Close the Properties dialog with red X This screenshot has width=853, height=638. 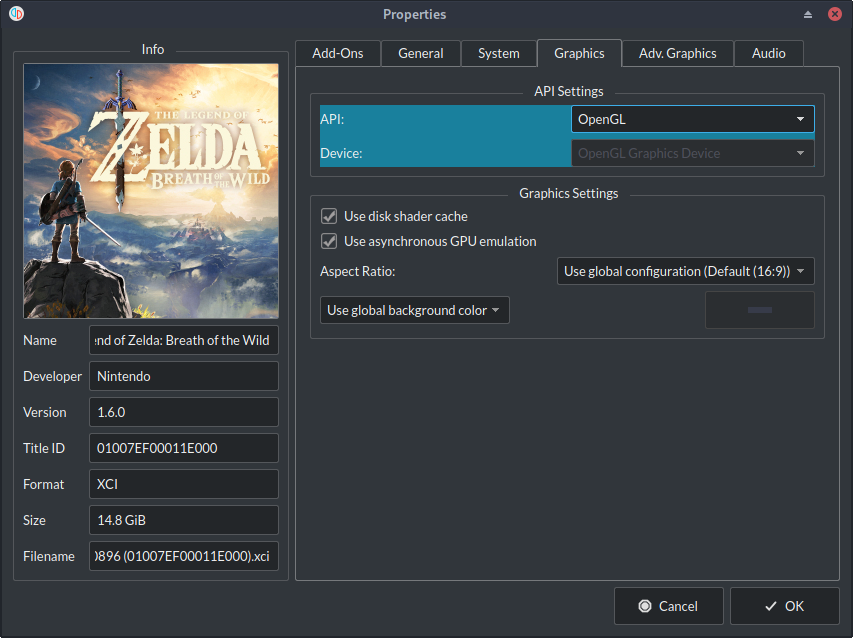(835, 14)
